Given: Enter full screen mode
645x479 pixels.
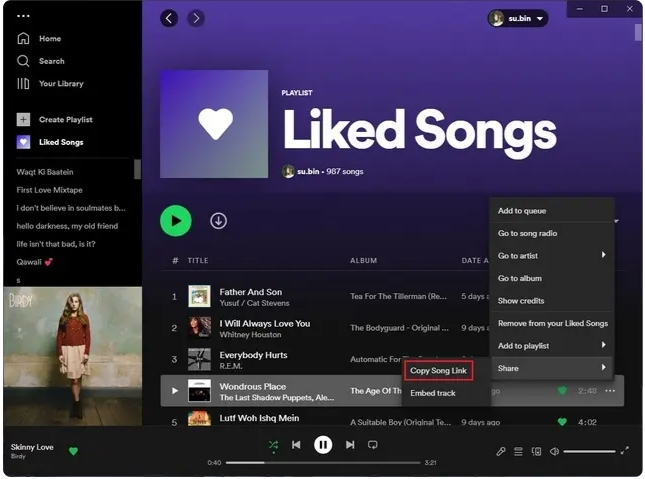Looking at the screenshot, I should pos(624,451).
